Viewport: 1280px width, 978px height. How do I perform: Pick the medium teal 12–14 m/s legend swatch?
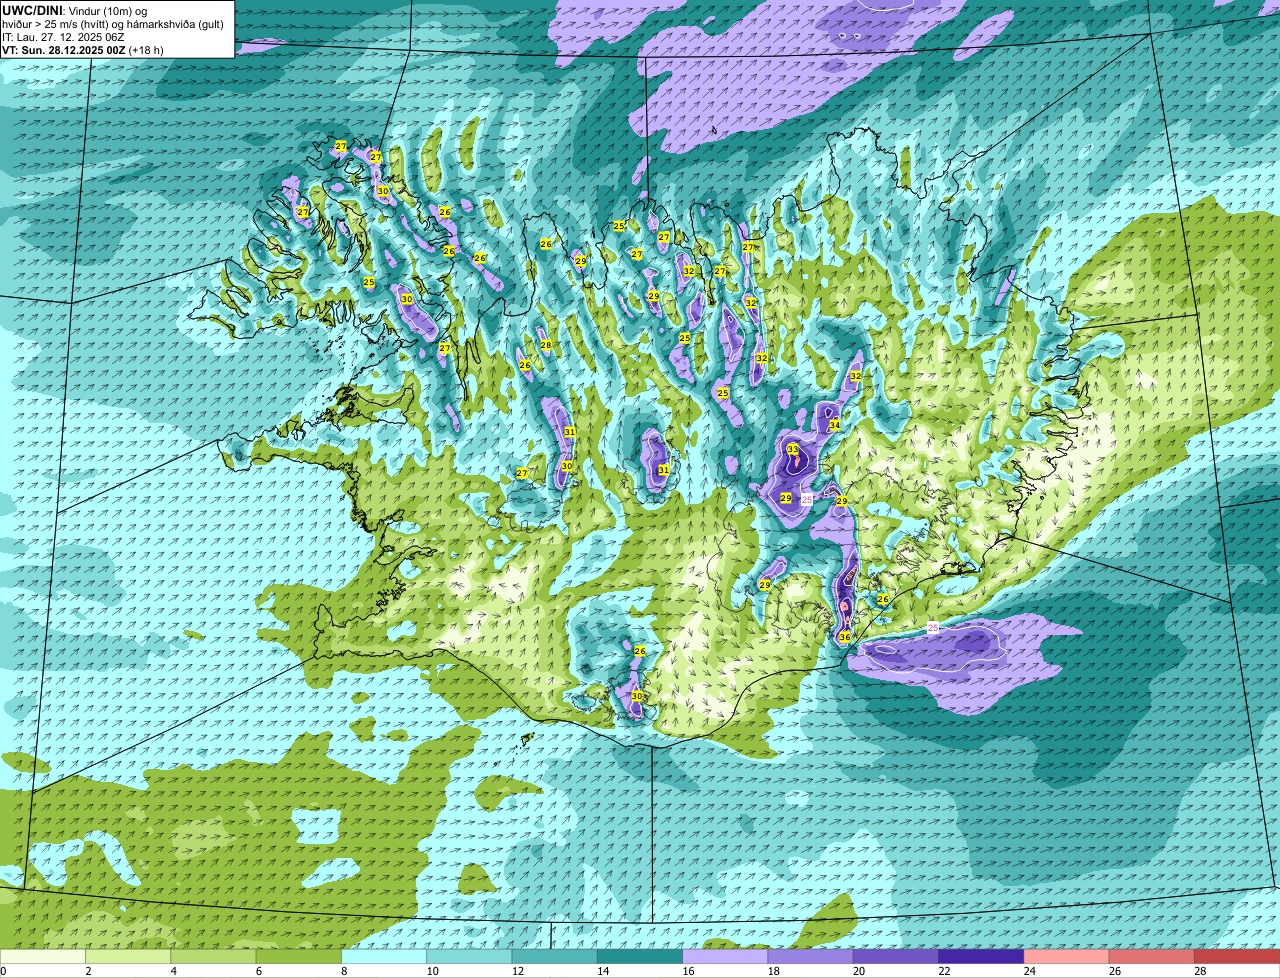pos(555,957)
